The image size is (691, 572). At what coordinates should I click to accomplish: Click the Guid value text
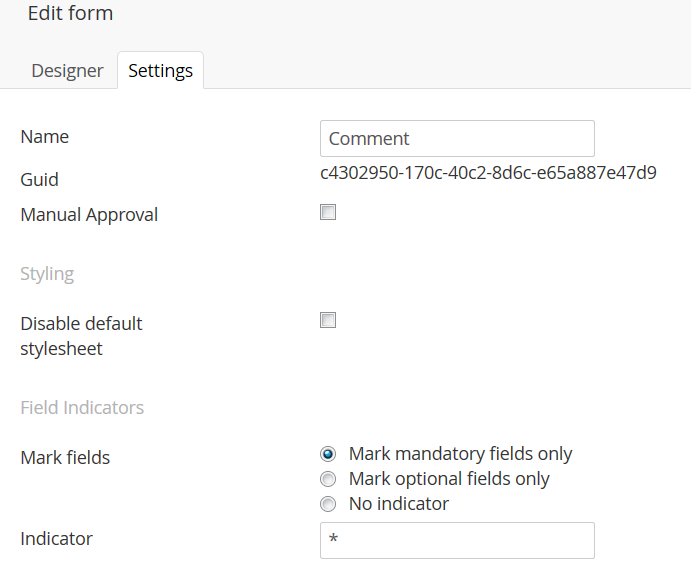[x=488, y=173]
